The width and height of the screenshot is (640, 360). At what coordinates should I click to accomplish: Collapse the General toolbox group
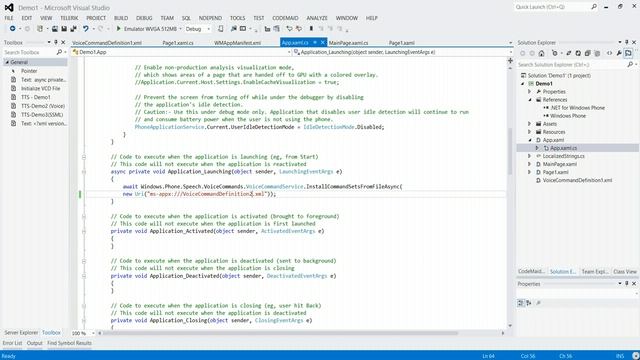[7, 62]
